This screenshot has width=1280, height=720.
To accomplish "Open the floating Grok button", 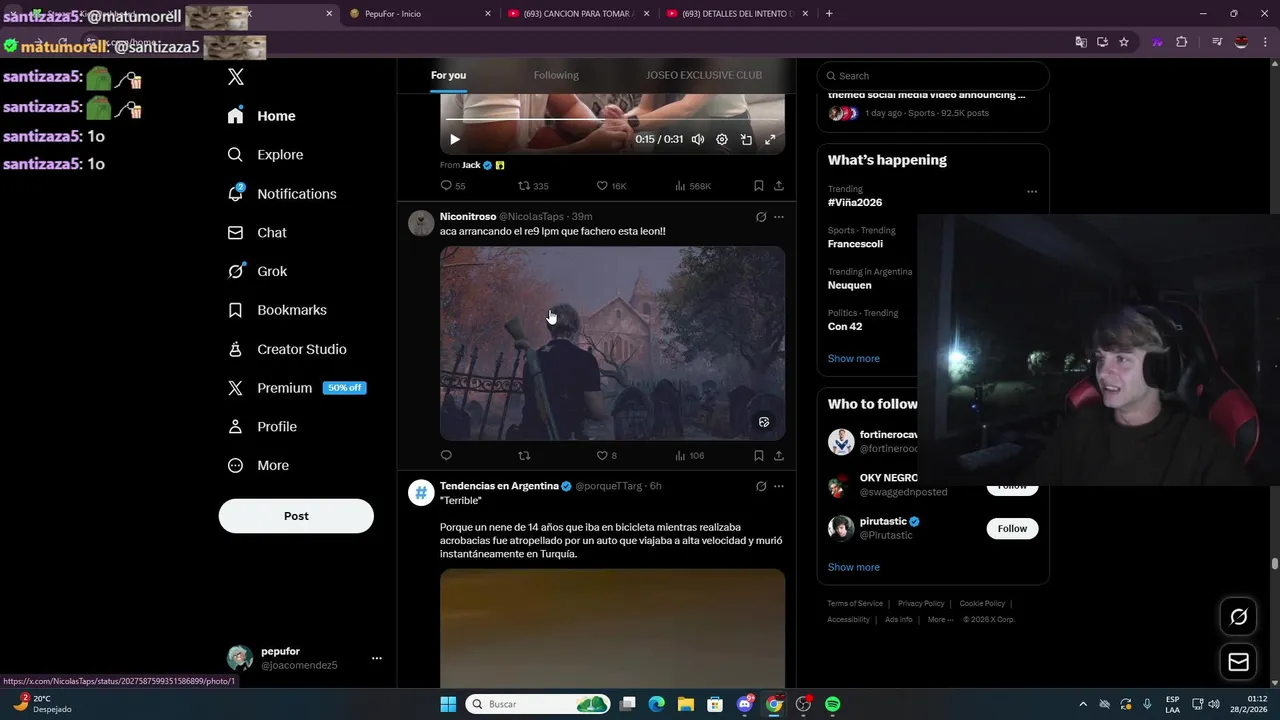I will pos(1238,617).
